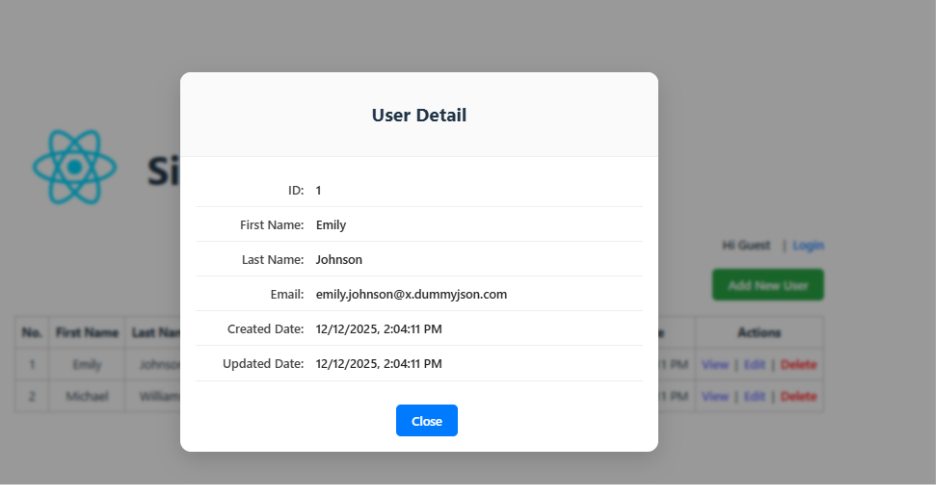Screen dimensions: 936x486
Task: Click the email address emily.johnson@x.dummyjson.com
Action: [x=411, y=294]
